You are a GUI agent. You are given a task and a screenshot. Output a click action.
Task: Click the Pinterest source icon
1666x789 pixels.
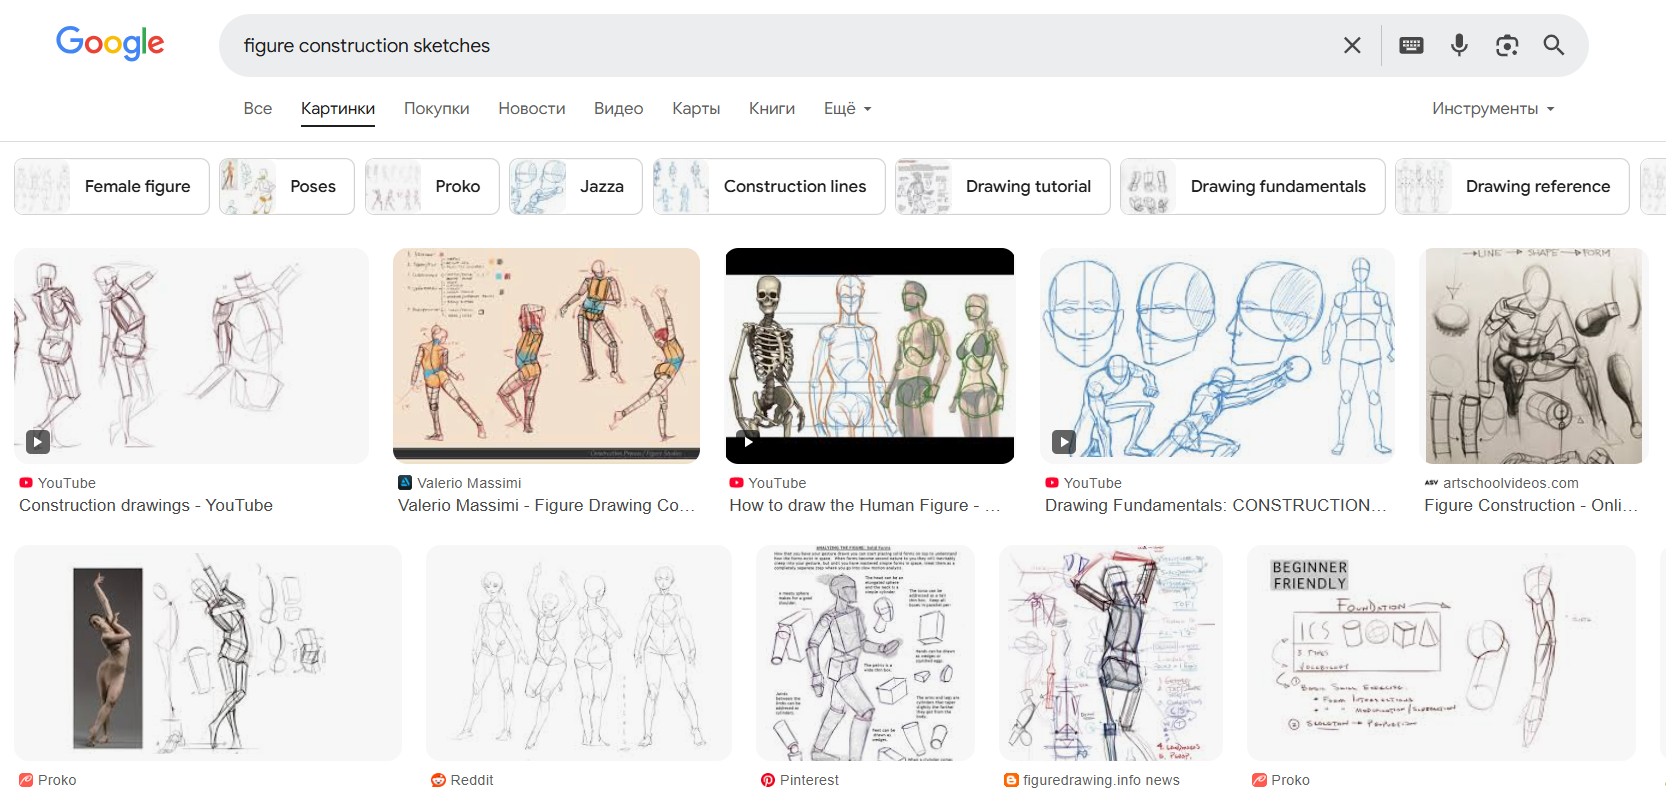pyautogui.click(x=768, y=780)
